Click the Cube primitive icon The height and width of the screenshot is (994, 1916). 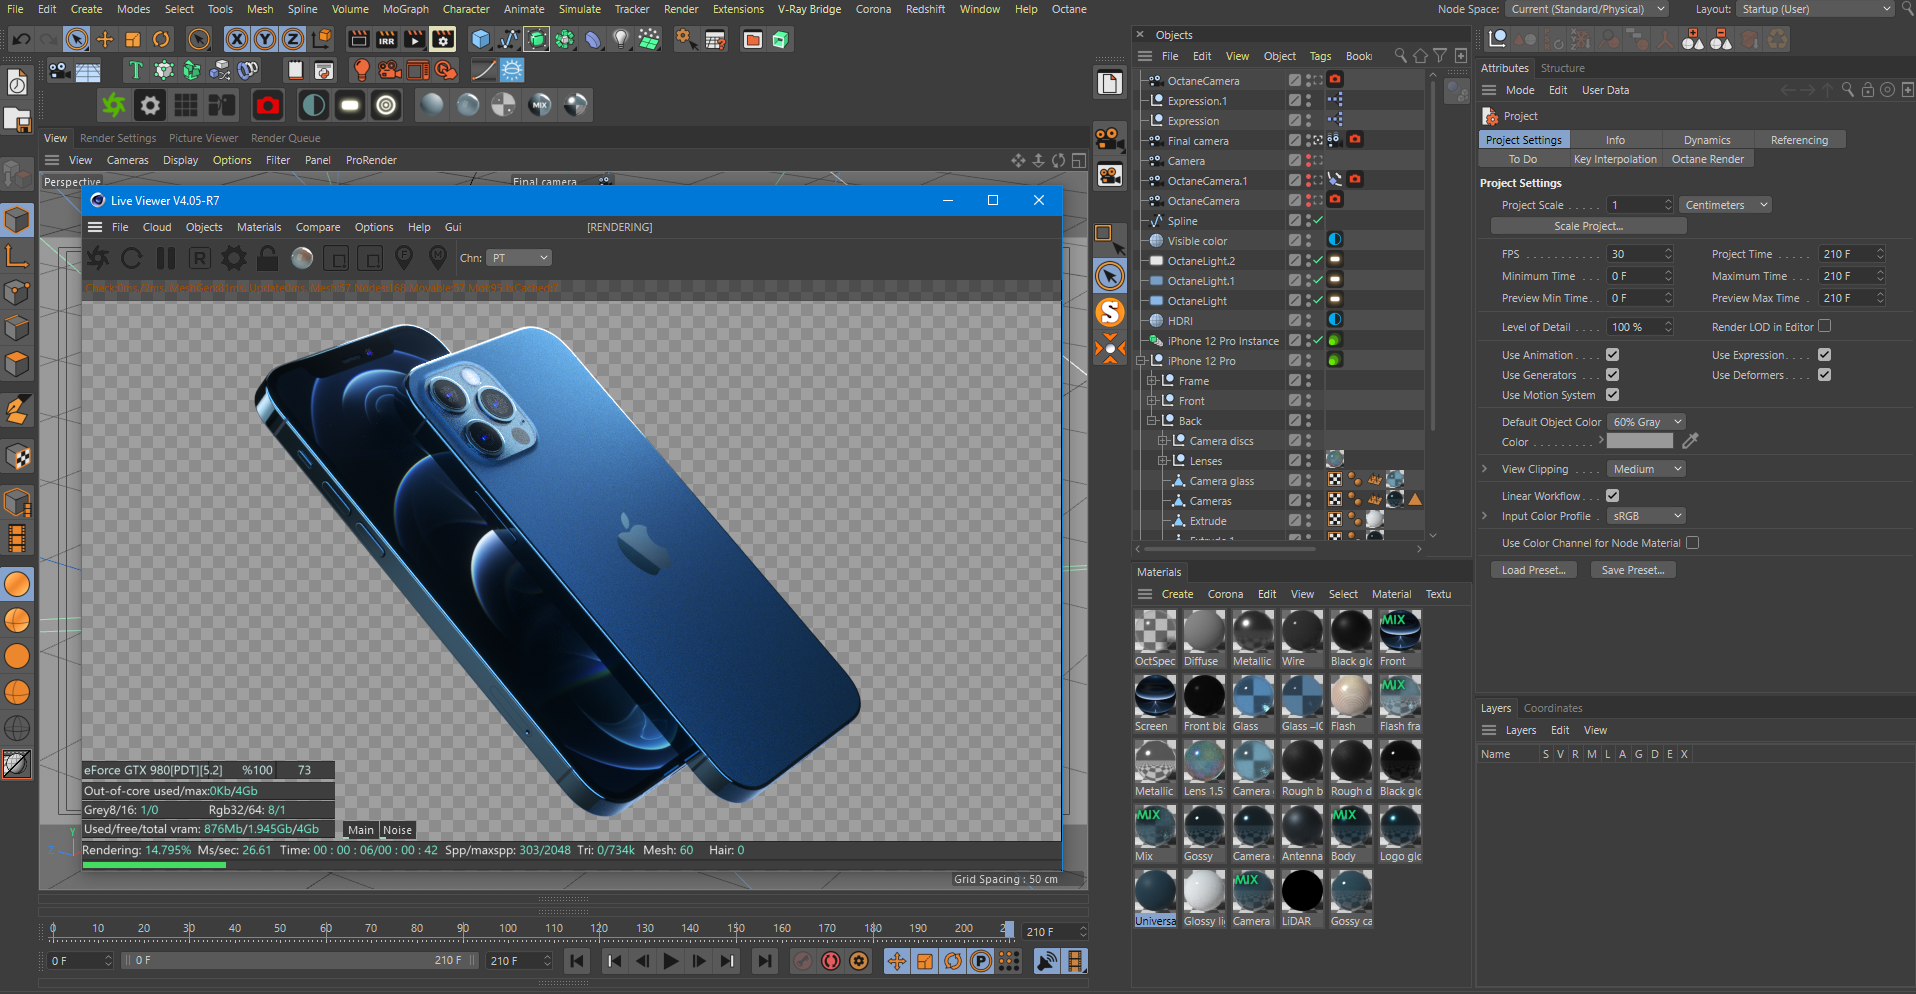pos(481,40)
